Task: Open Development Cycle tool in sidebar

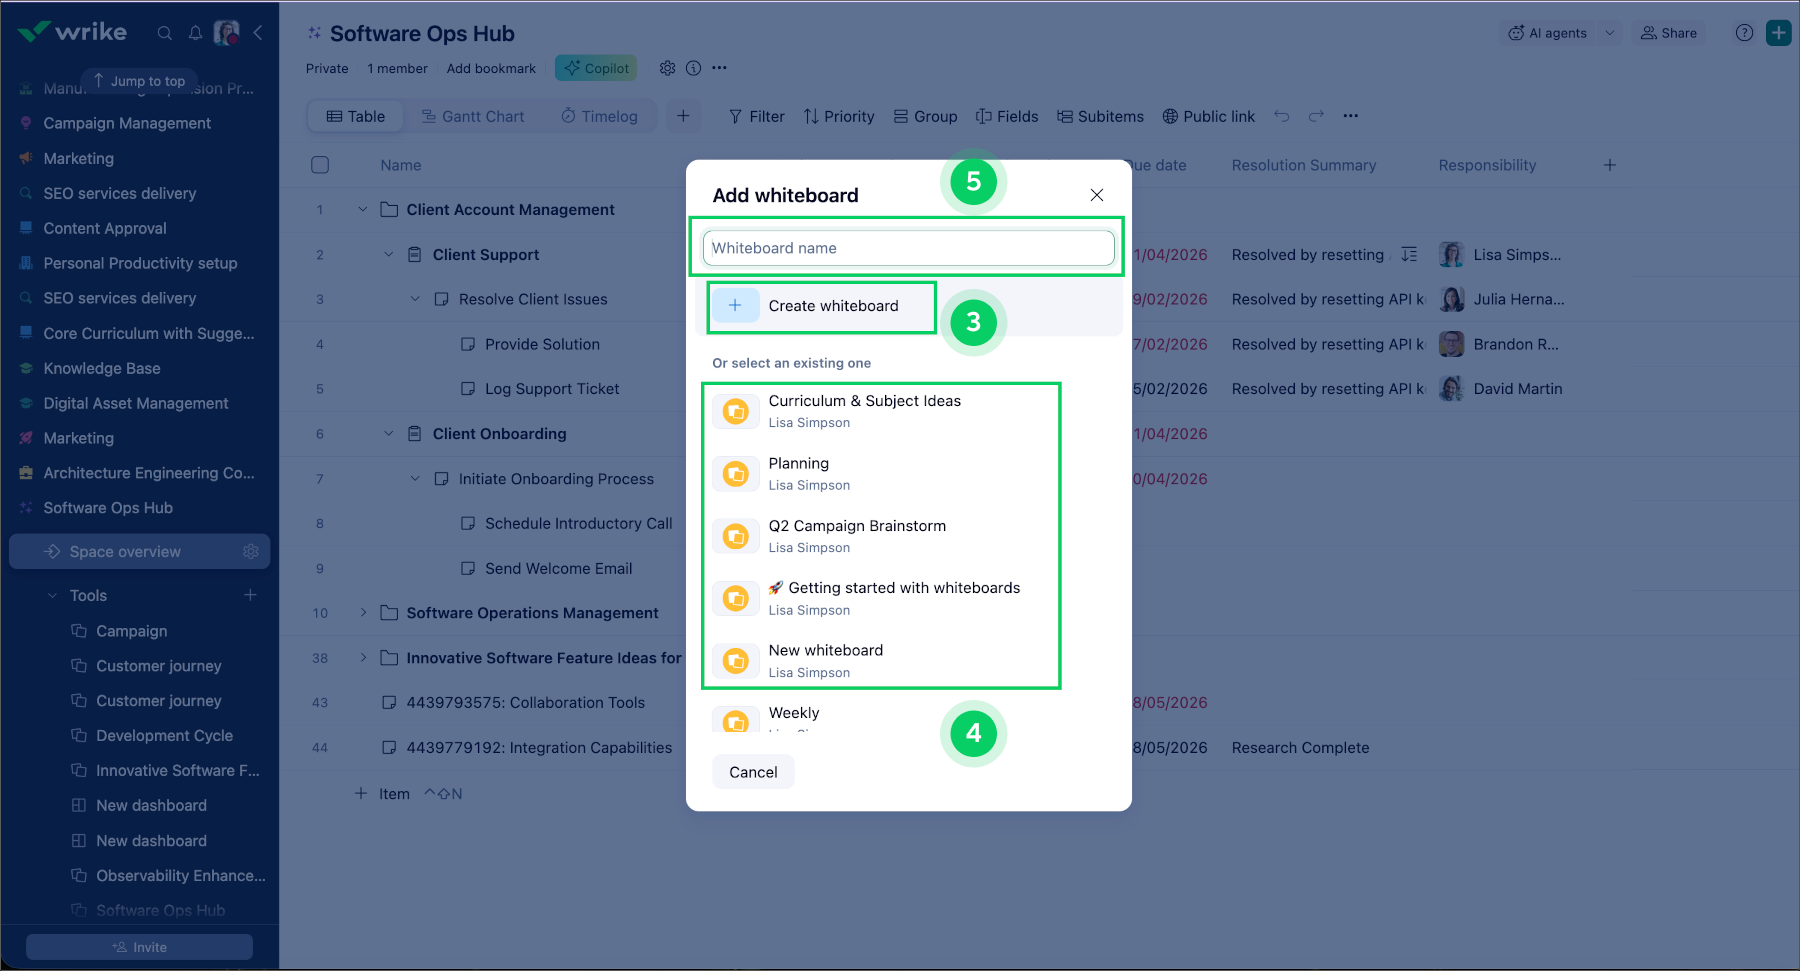Action: [164, 736]
